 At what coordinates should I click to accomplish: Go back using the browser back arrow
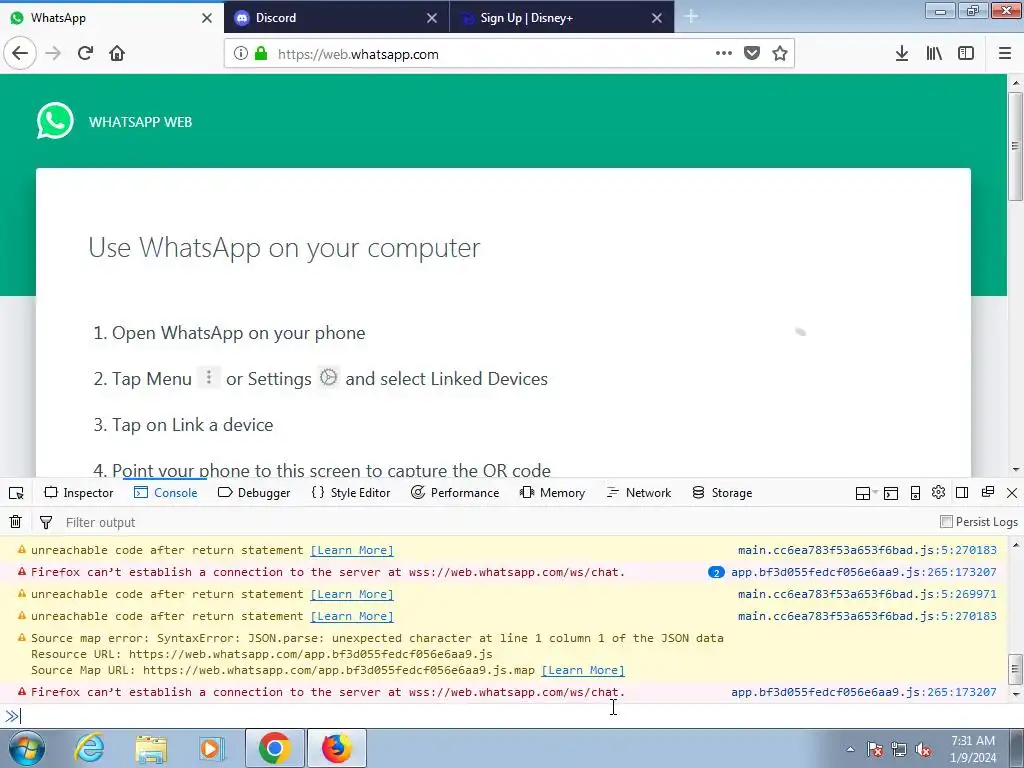[x=20, y=54]
